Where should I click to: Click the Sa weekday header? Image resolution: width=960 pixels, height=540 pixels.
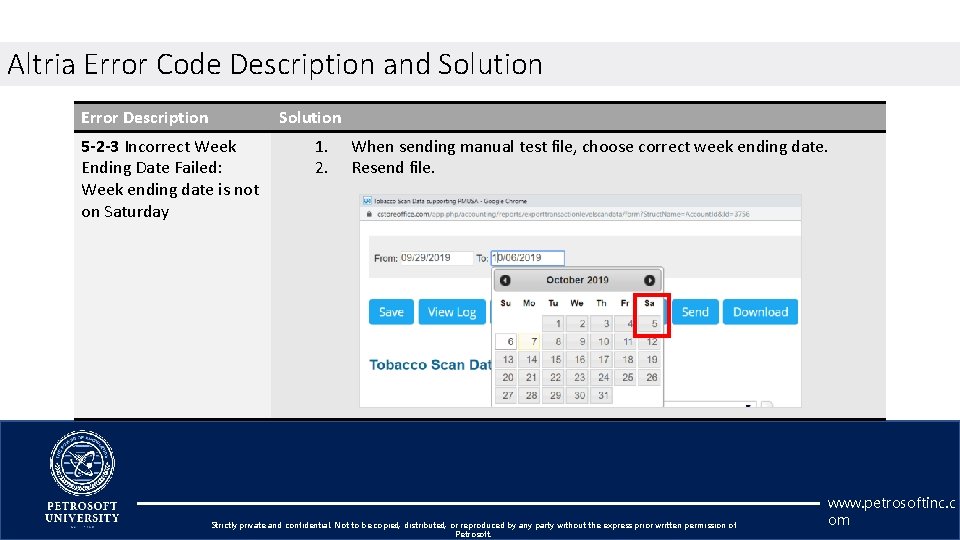tap(649, 303)
